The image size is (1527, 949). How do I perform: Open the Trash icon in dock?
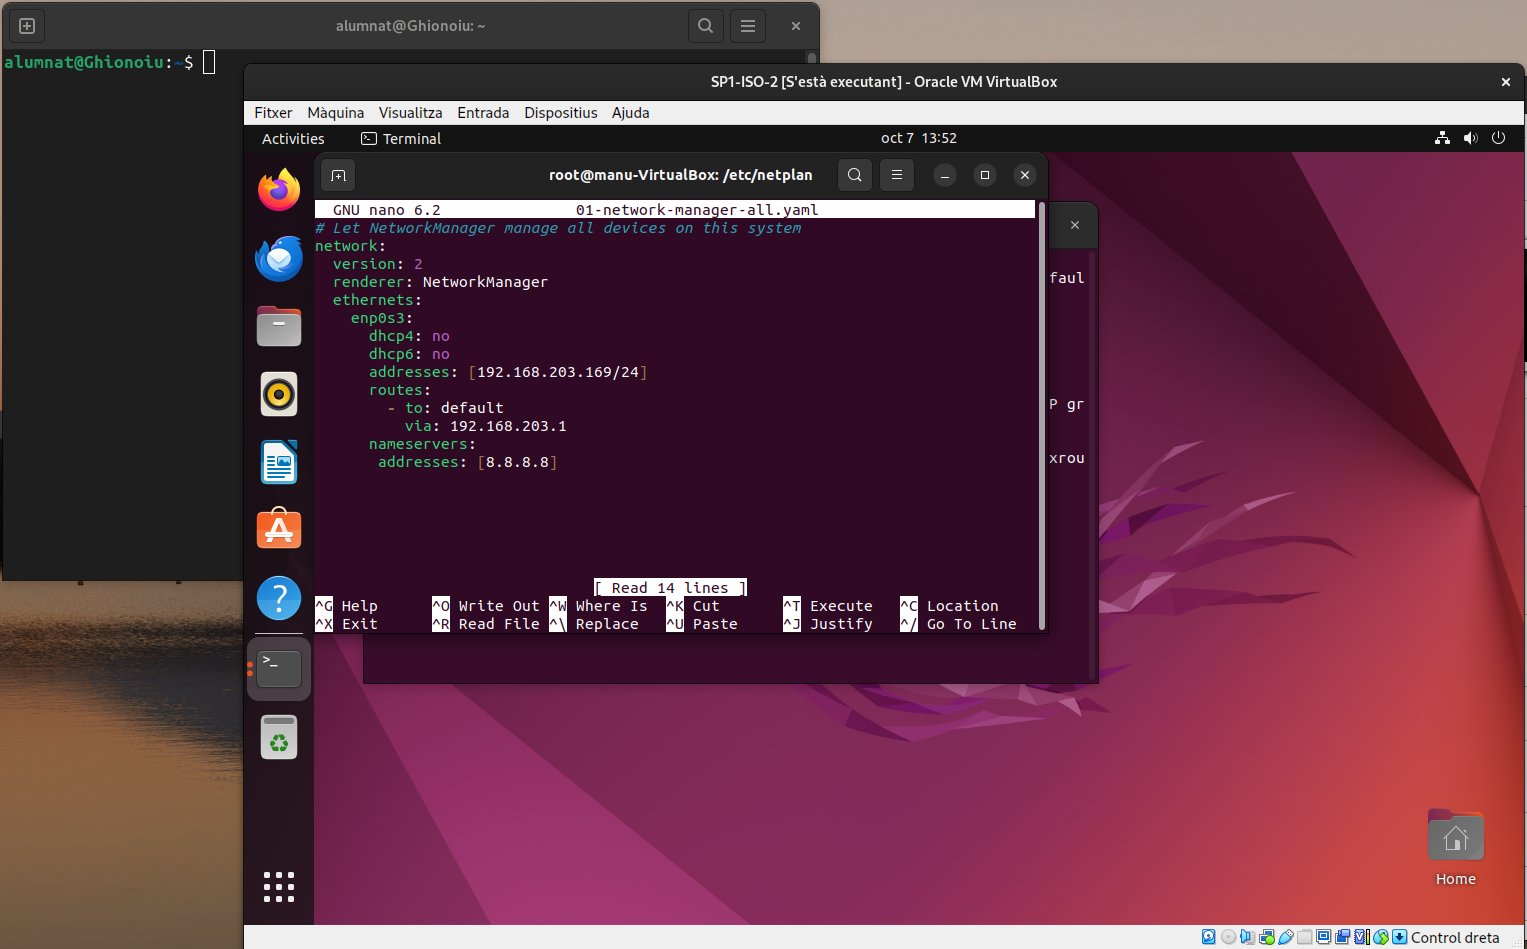[x=279, y=738]
